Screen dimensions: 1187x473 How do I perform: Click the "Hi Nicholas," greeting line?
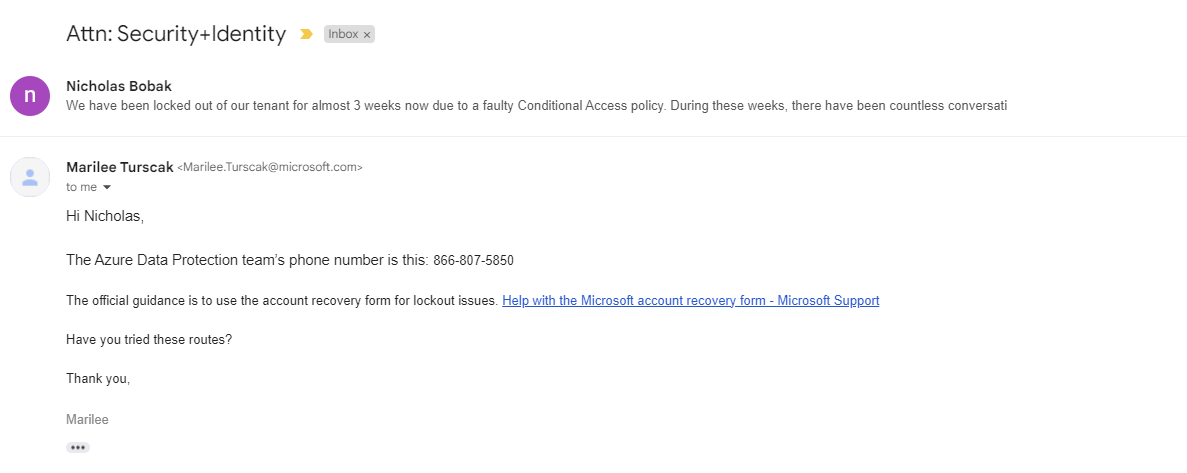[105, 216]
